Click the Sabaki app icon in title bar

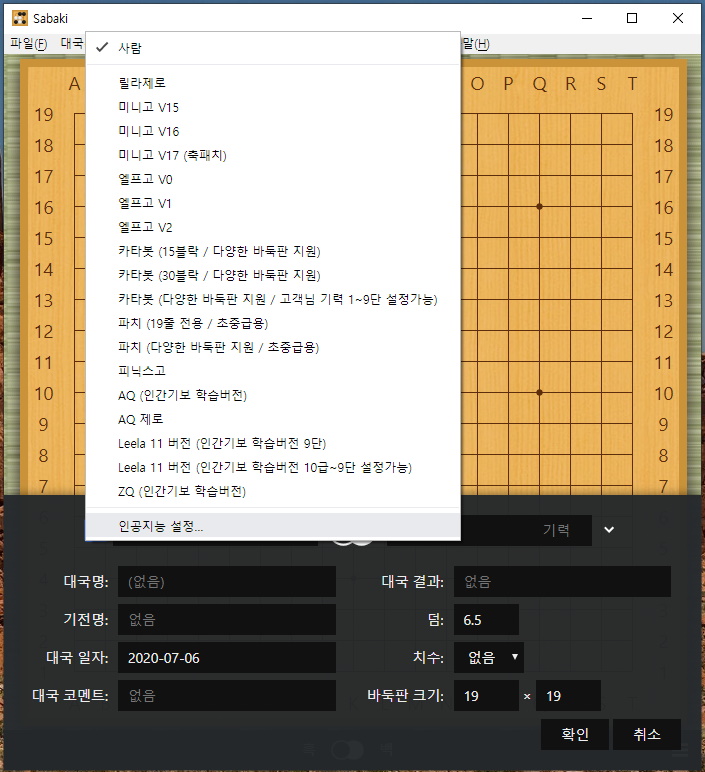click(x=20, y=18)
